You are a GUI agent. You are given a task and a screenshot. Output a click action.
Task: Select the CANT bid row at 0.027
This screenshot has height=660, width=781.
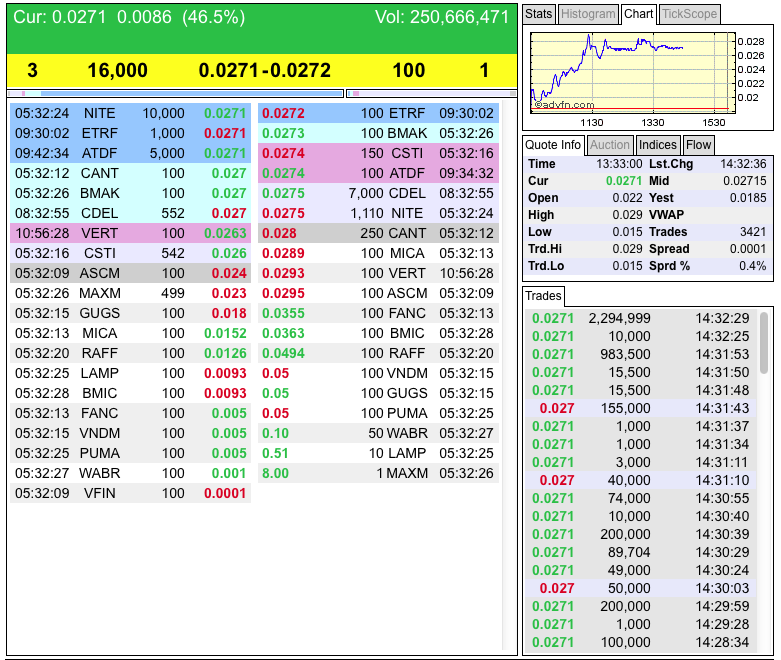click(130, 173)
